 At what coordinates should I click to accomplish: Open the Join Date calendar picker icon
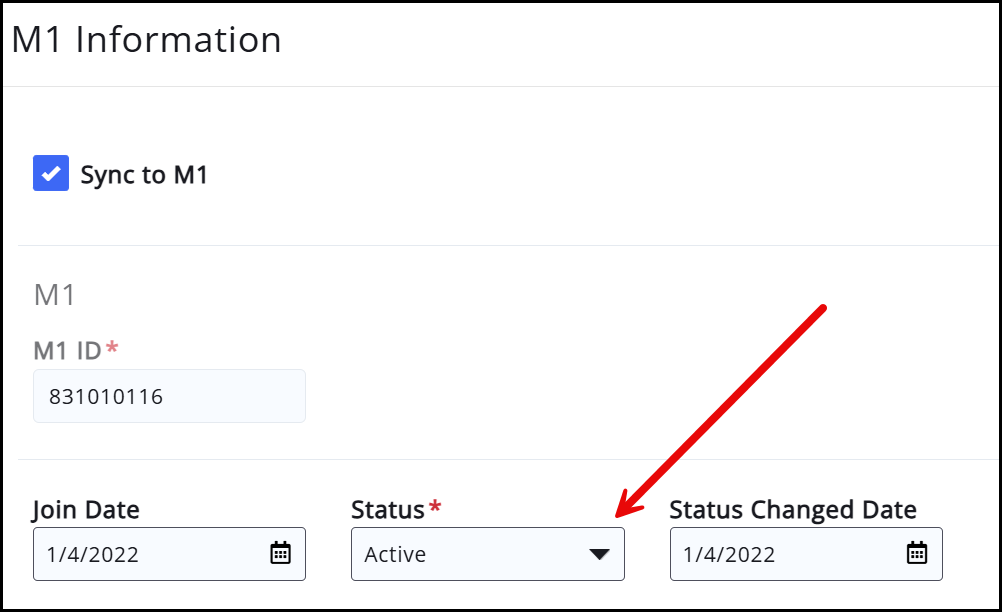[281, 553]
